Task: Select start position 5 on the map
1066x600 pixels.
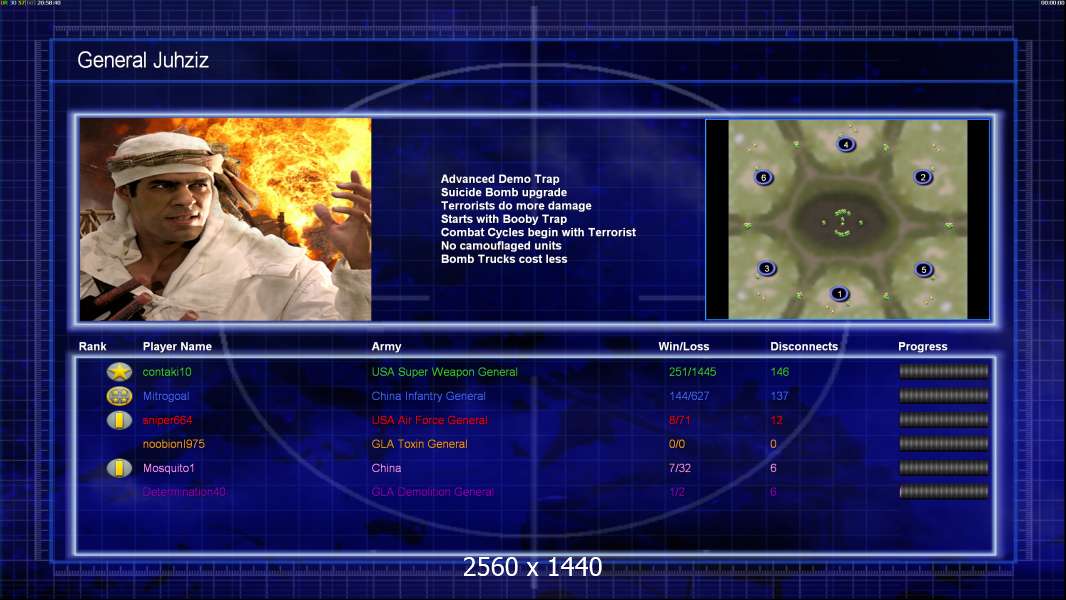Action: [923, 270]
